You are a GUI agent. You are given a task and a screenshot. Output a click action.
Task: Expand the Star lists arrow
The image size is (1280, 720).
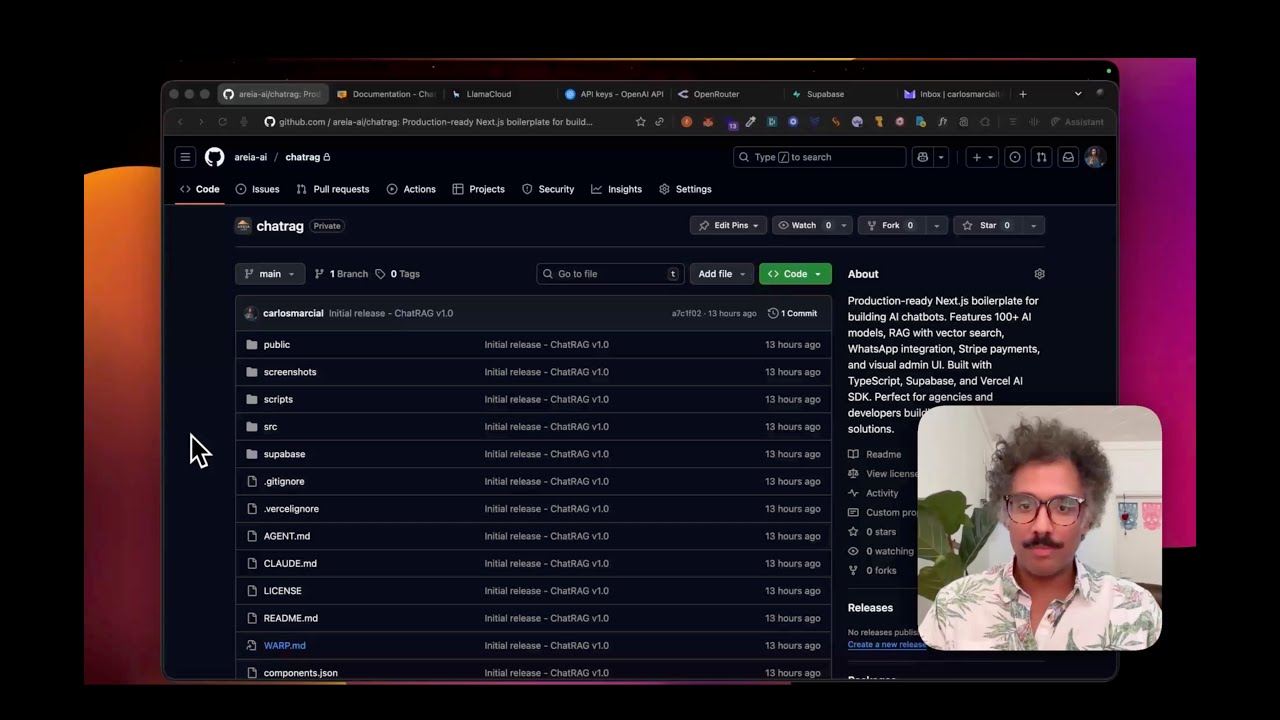pos(1033,226)
